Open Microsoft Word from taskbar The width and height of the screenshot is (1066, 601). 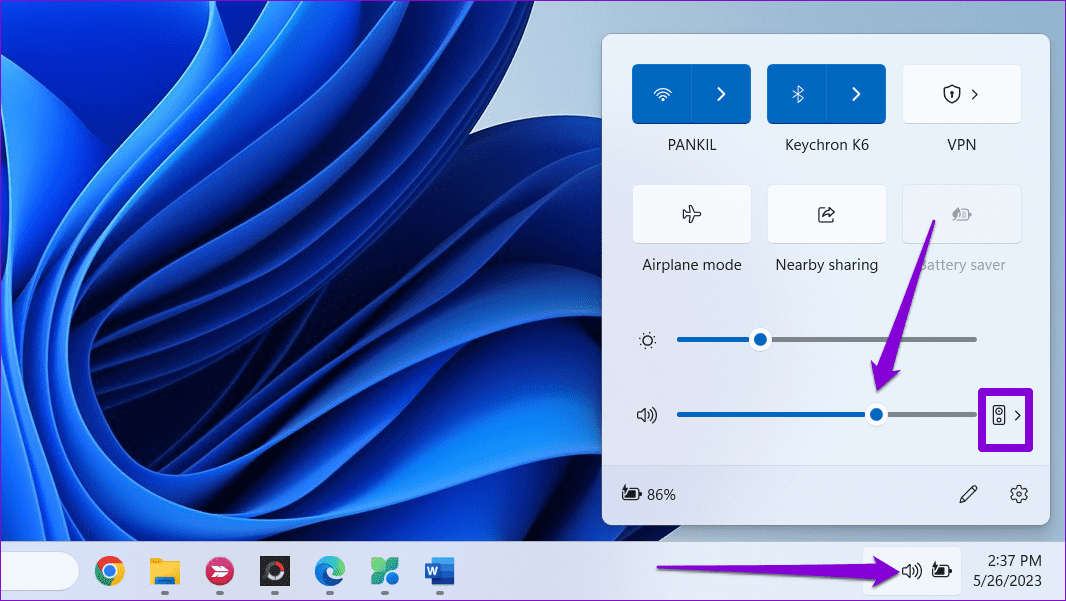tap(439, 571)
